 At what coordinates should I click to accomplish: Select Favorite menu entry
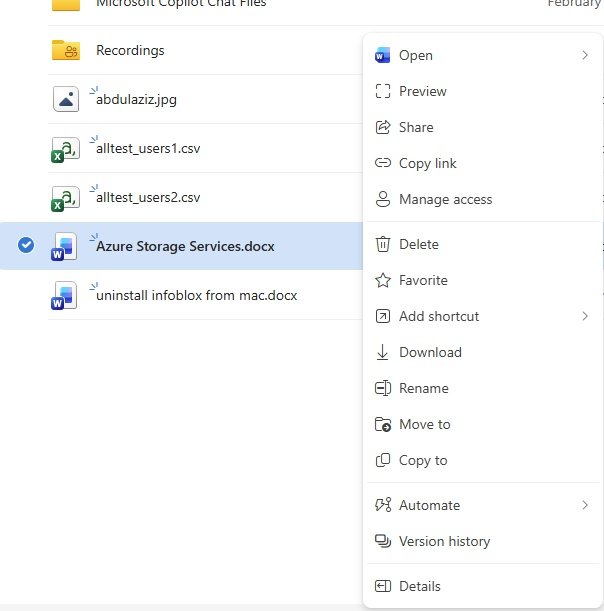(482, 280)
